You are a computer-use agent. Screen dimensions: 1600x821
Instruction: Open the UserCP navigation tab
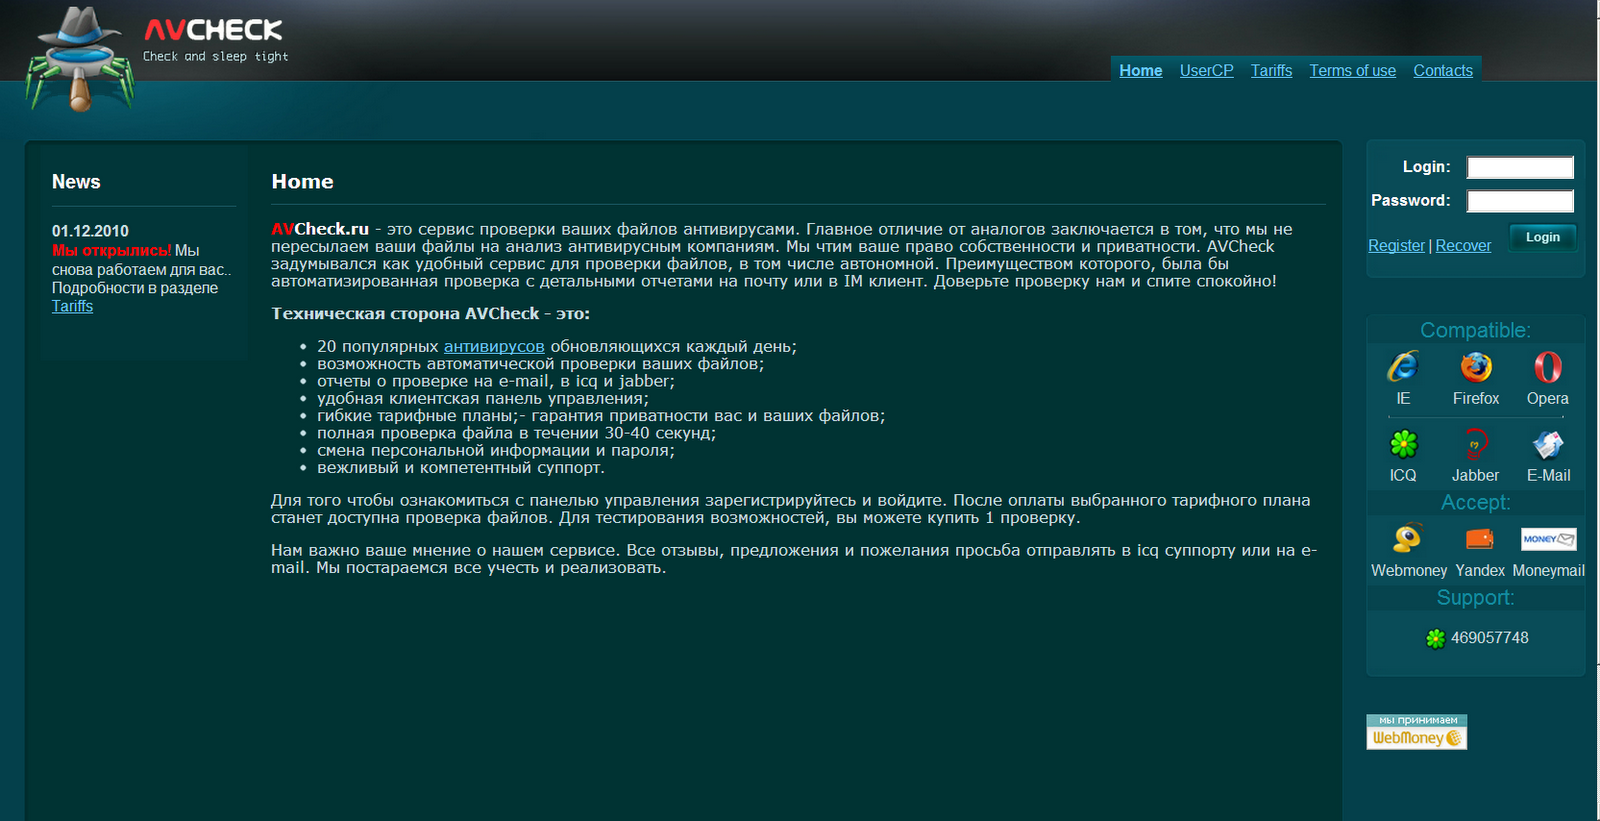pyautogui.click(x=1206, y=71)
